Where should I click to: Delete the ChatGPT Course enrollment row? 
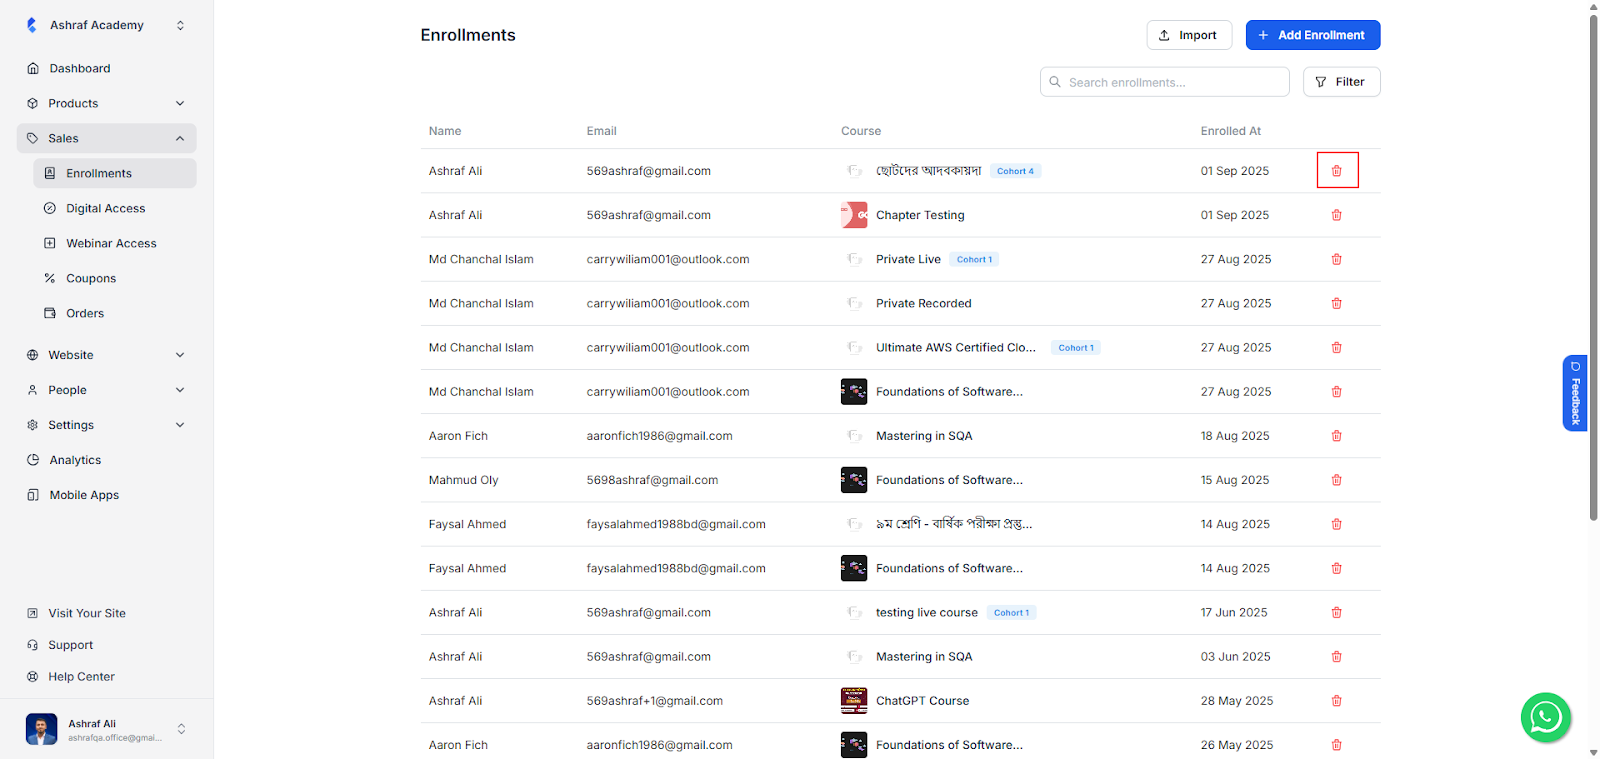(x=1336, y=701)
